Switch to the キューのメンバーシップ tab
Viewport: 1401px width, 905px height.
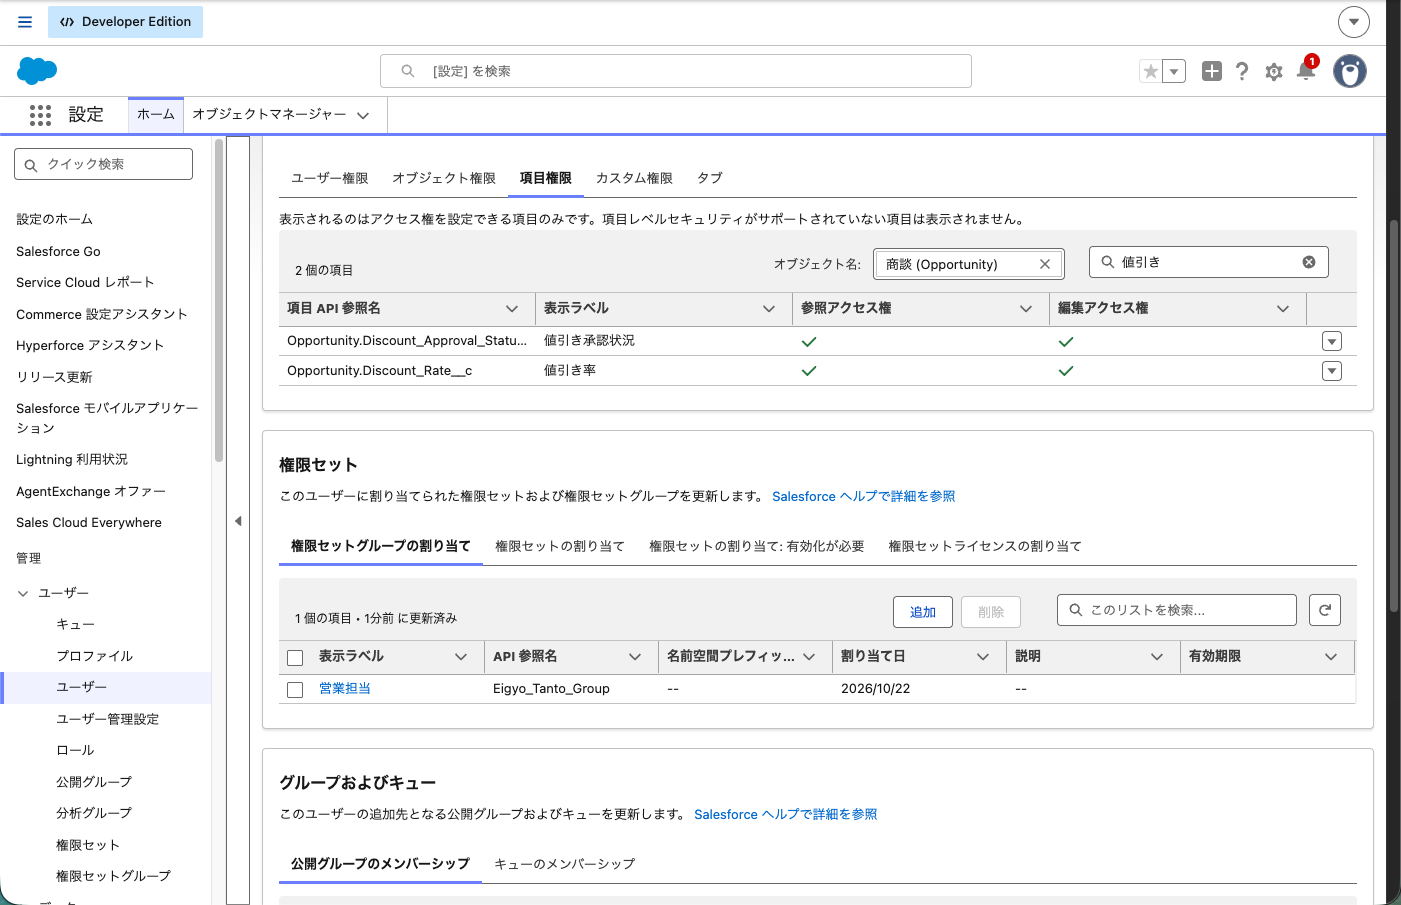[x=565, y=864]
